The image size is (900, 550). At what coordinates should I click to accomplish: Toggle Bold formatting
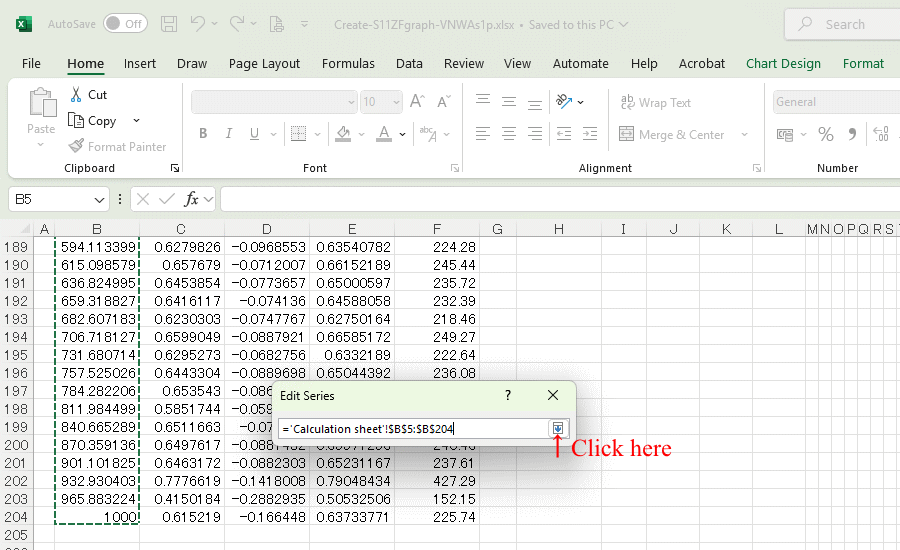(203, 134)
